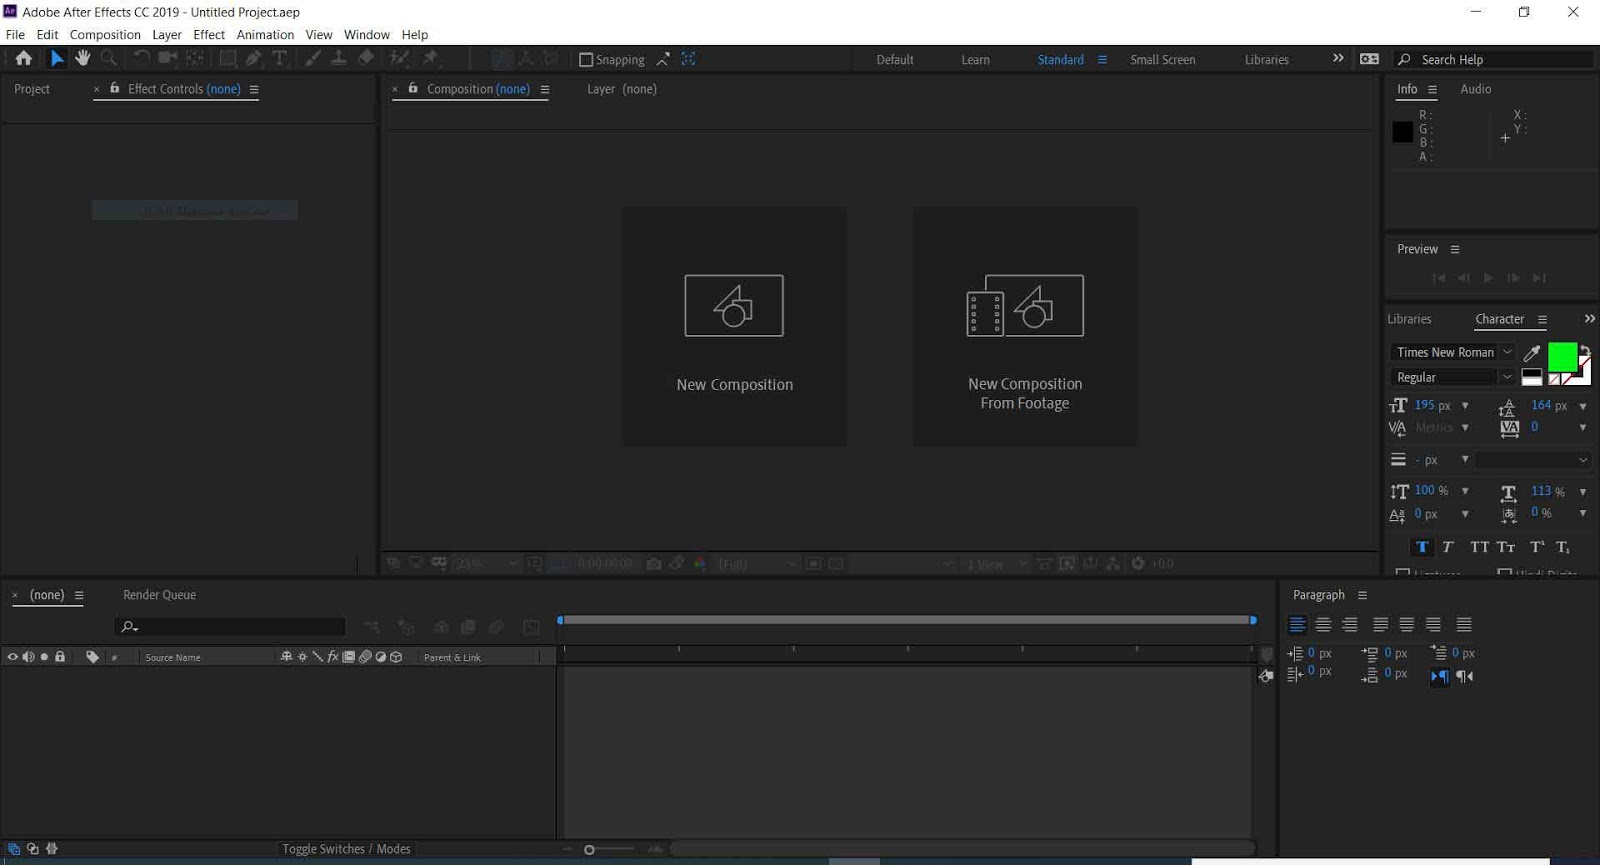Switch to the Default workspace

[x=895, y=60]
